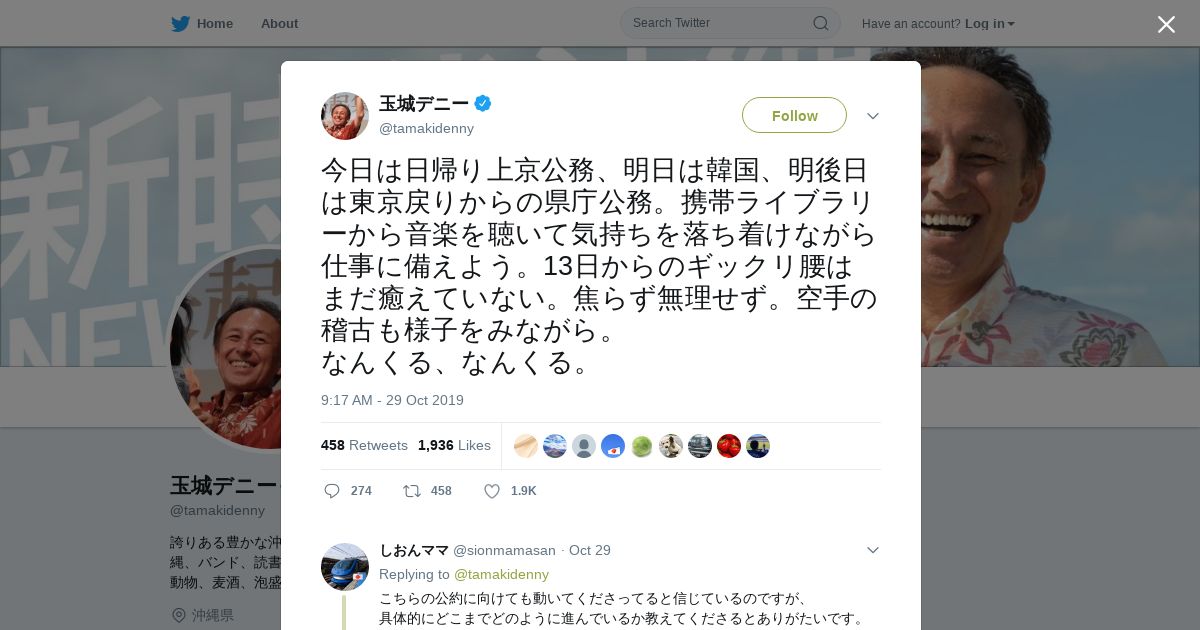Open the About menu item
The height and width of the screenshot is (630, 1200).
[279, 23]
